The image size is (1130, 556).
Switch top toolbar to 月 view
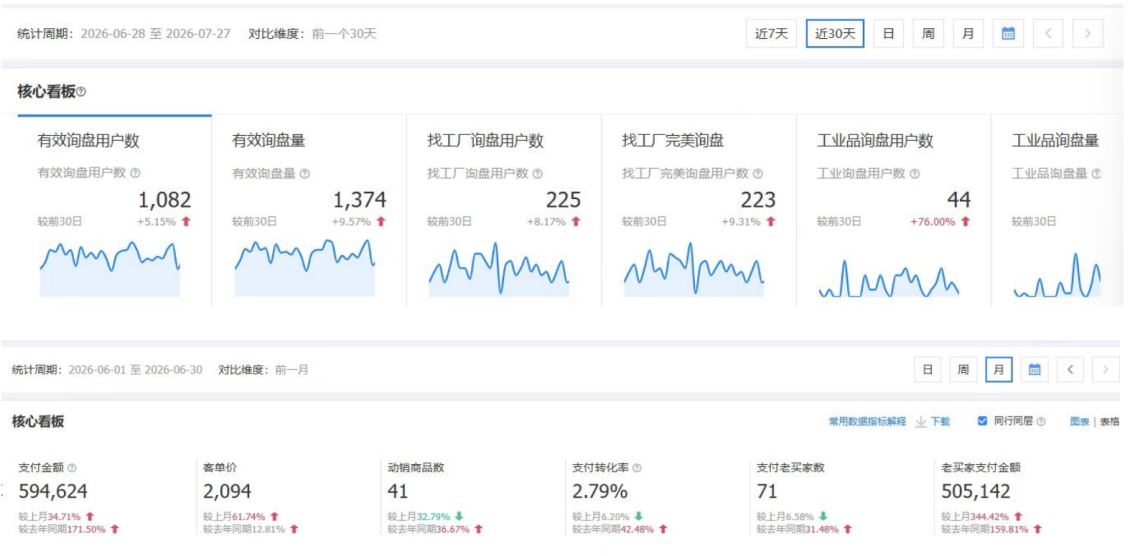[968, 33]
